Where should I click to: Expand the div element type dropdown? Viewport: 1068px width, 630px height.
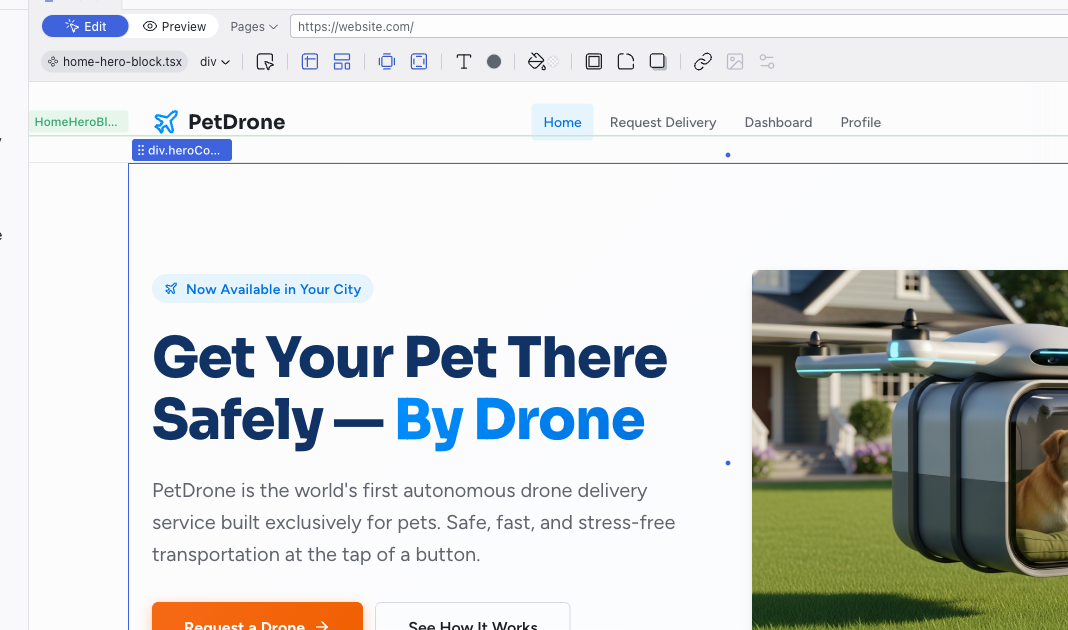[x=215, y=62]
